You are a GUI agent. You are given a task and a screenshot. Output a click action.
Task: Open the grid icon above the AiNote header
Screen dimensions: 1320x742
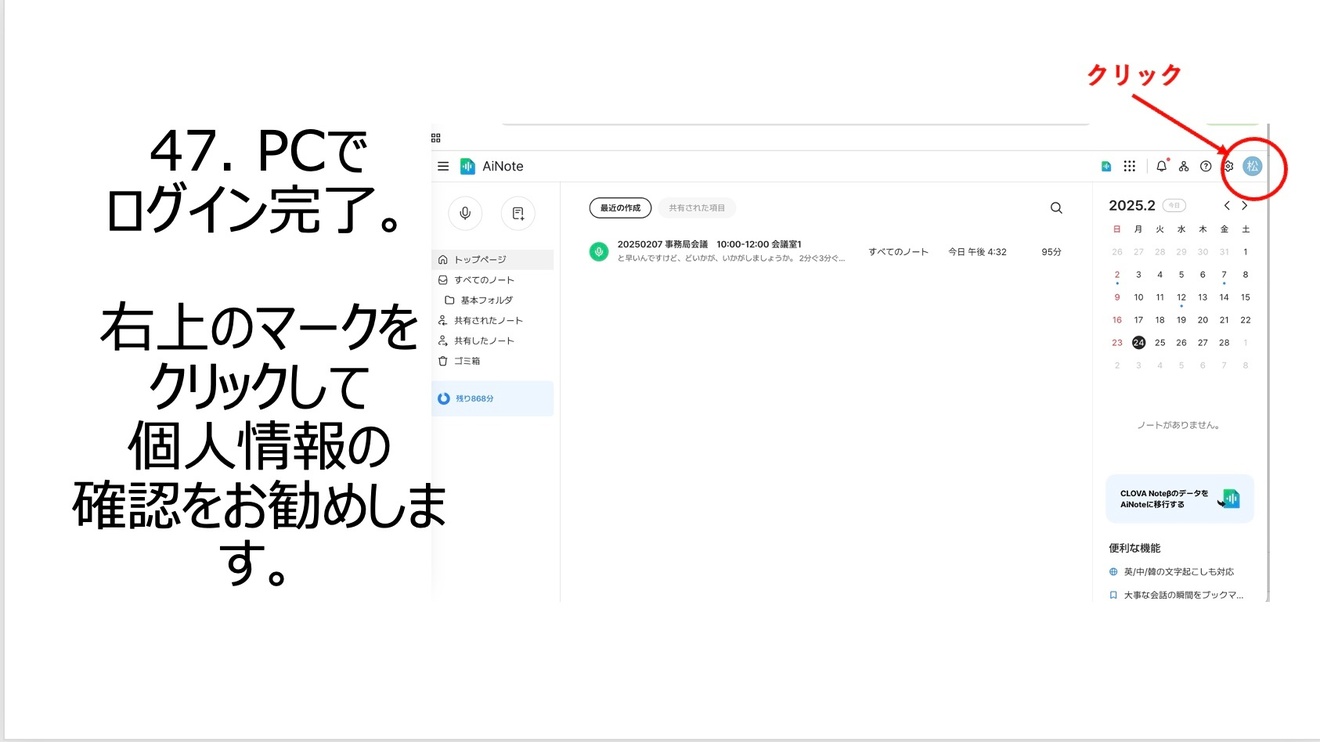(436, 138)
